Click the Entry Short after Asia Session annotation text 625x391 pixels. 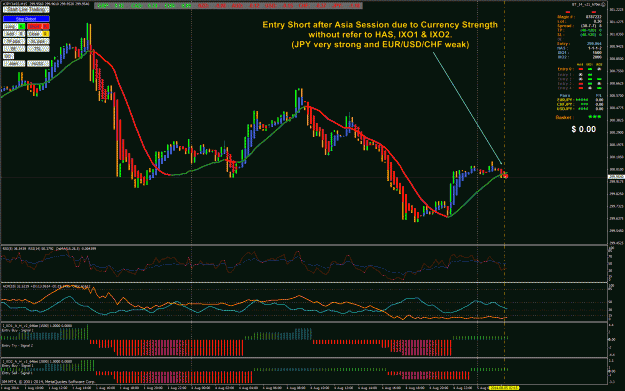[x=380, y=35]
